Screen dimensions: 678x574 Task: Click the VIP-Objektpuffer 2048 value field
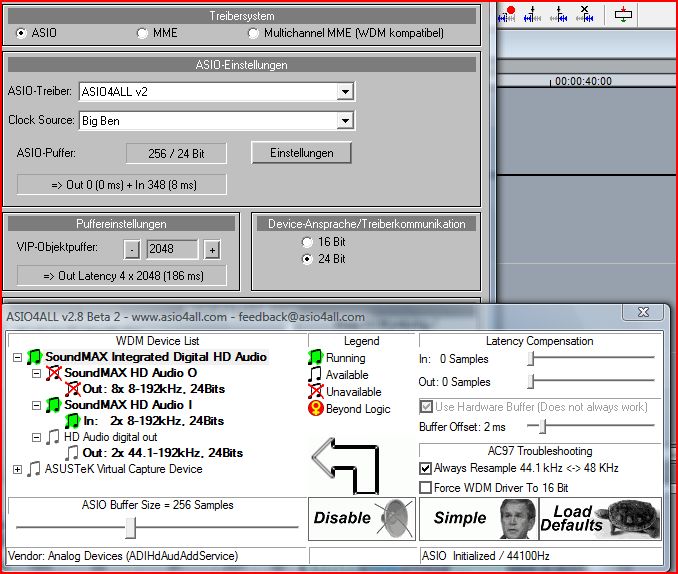click(172, 249)
